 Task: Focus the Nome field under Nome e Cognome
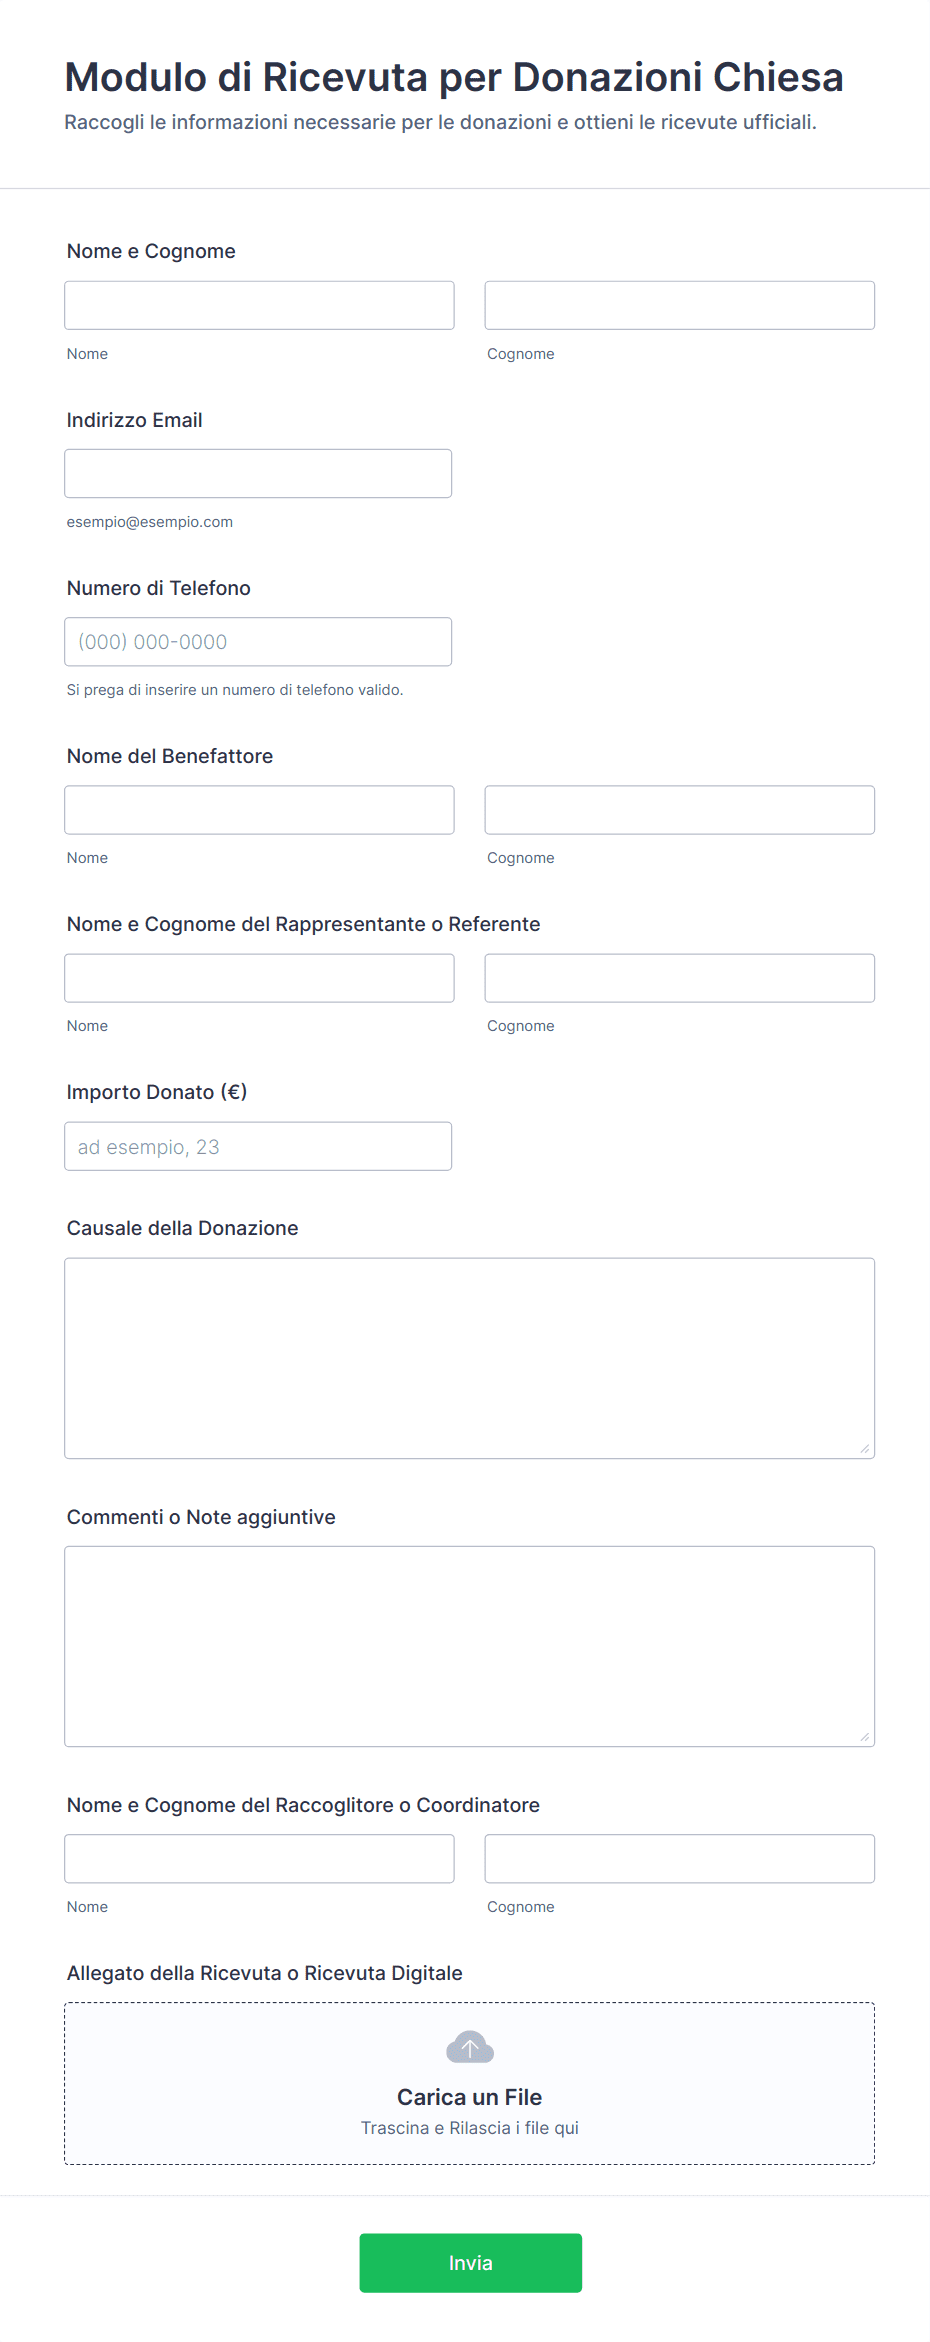point(259,305)
